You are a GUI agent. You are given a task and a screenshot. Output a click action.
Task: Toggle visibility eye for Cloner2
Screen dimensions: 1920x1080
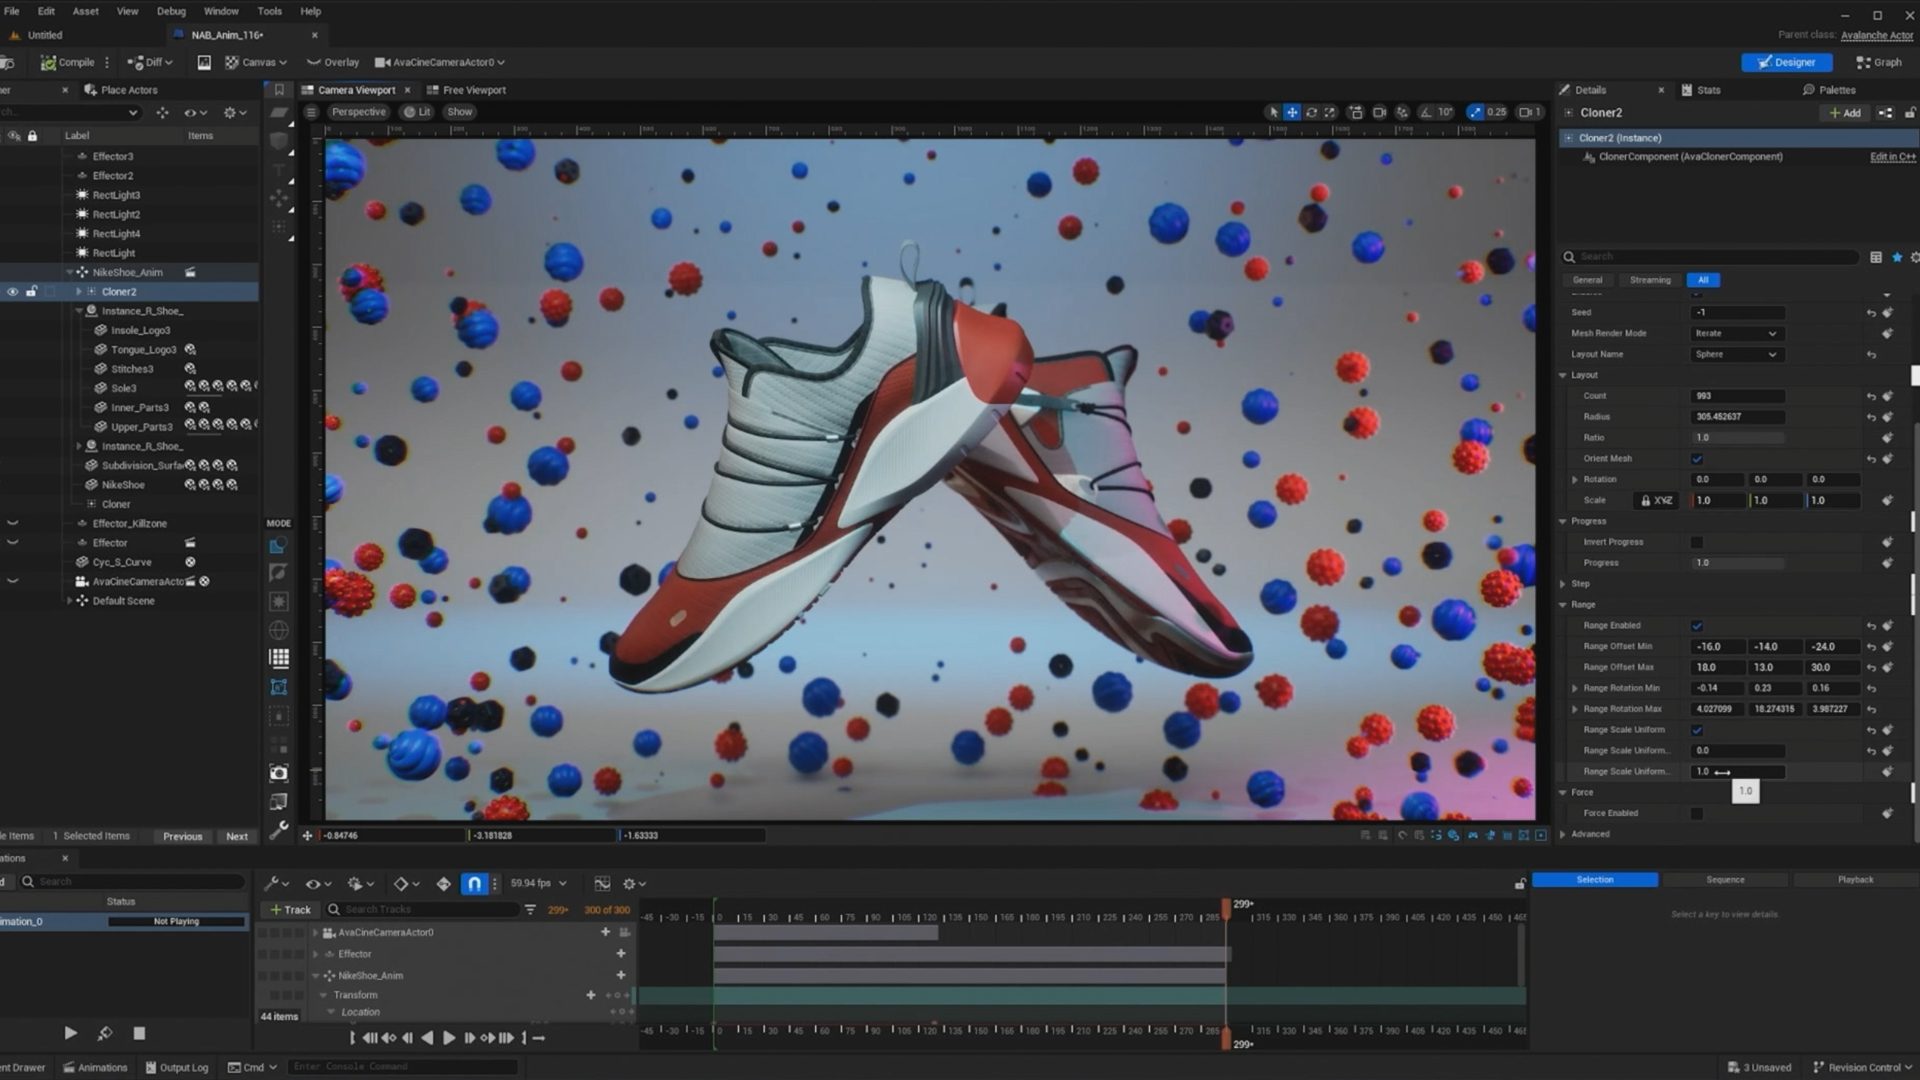[12, 292]
